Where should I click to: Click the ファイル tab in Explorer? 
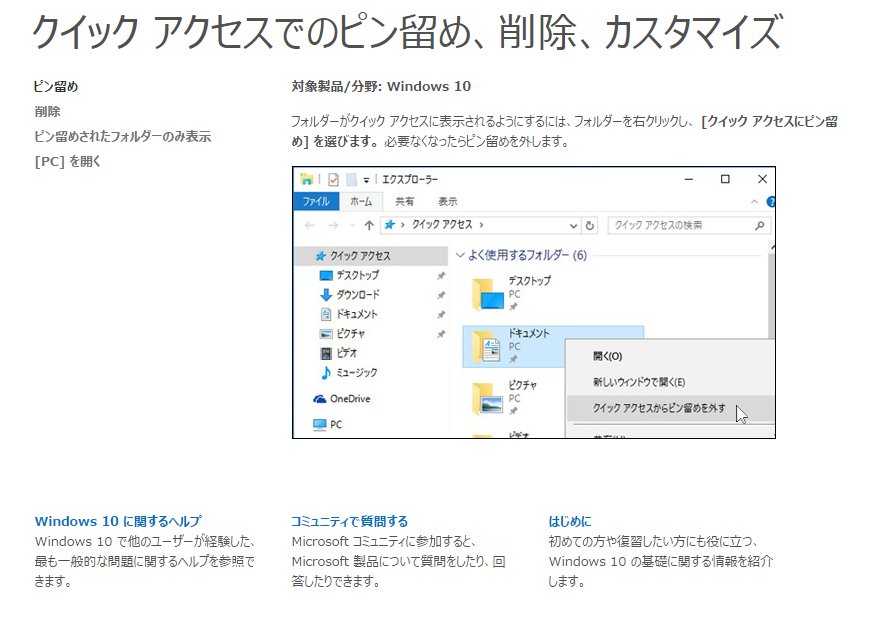[x=316, y=201]
